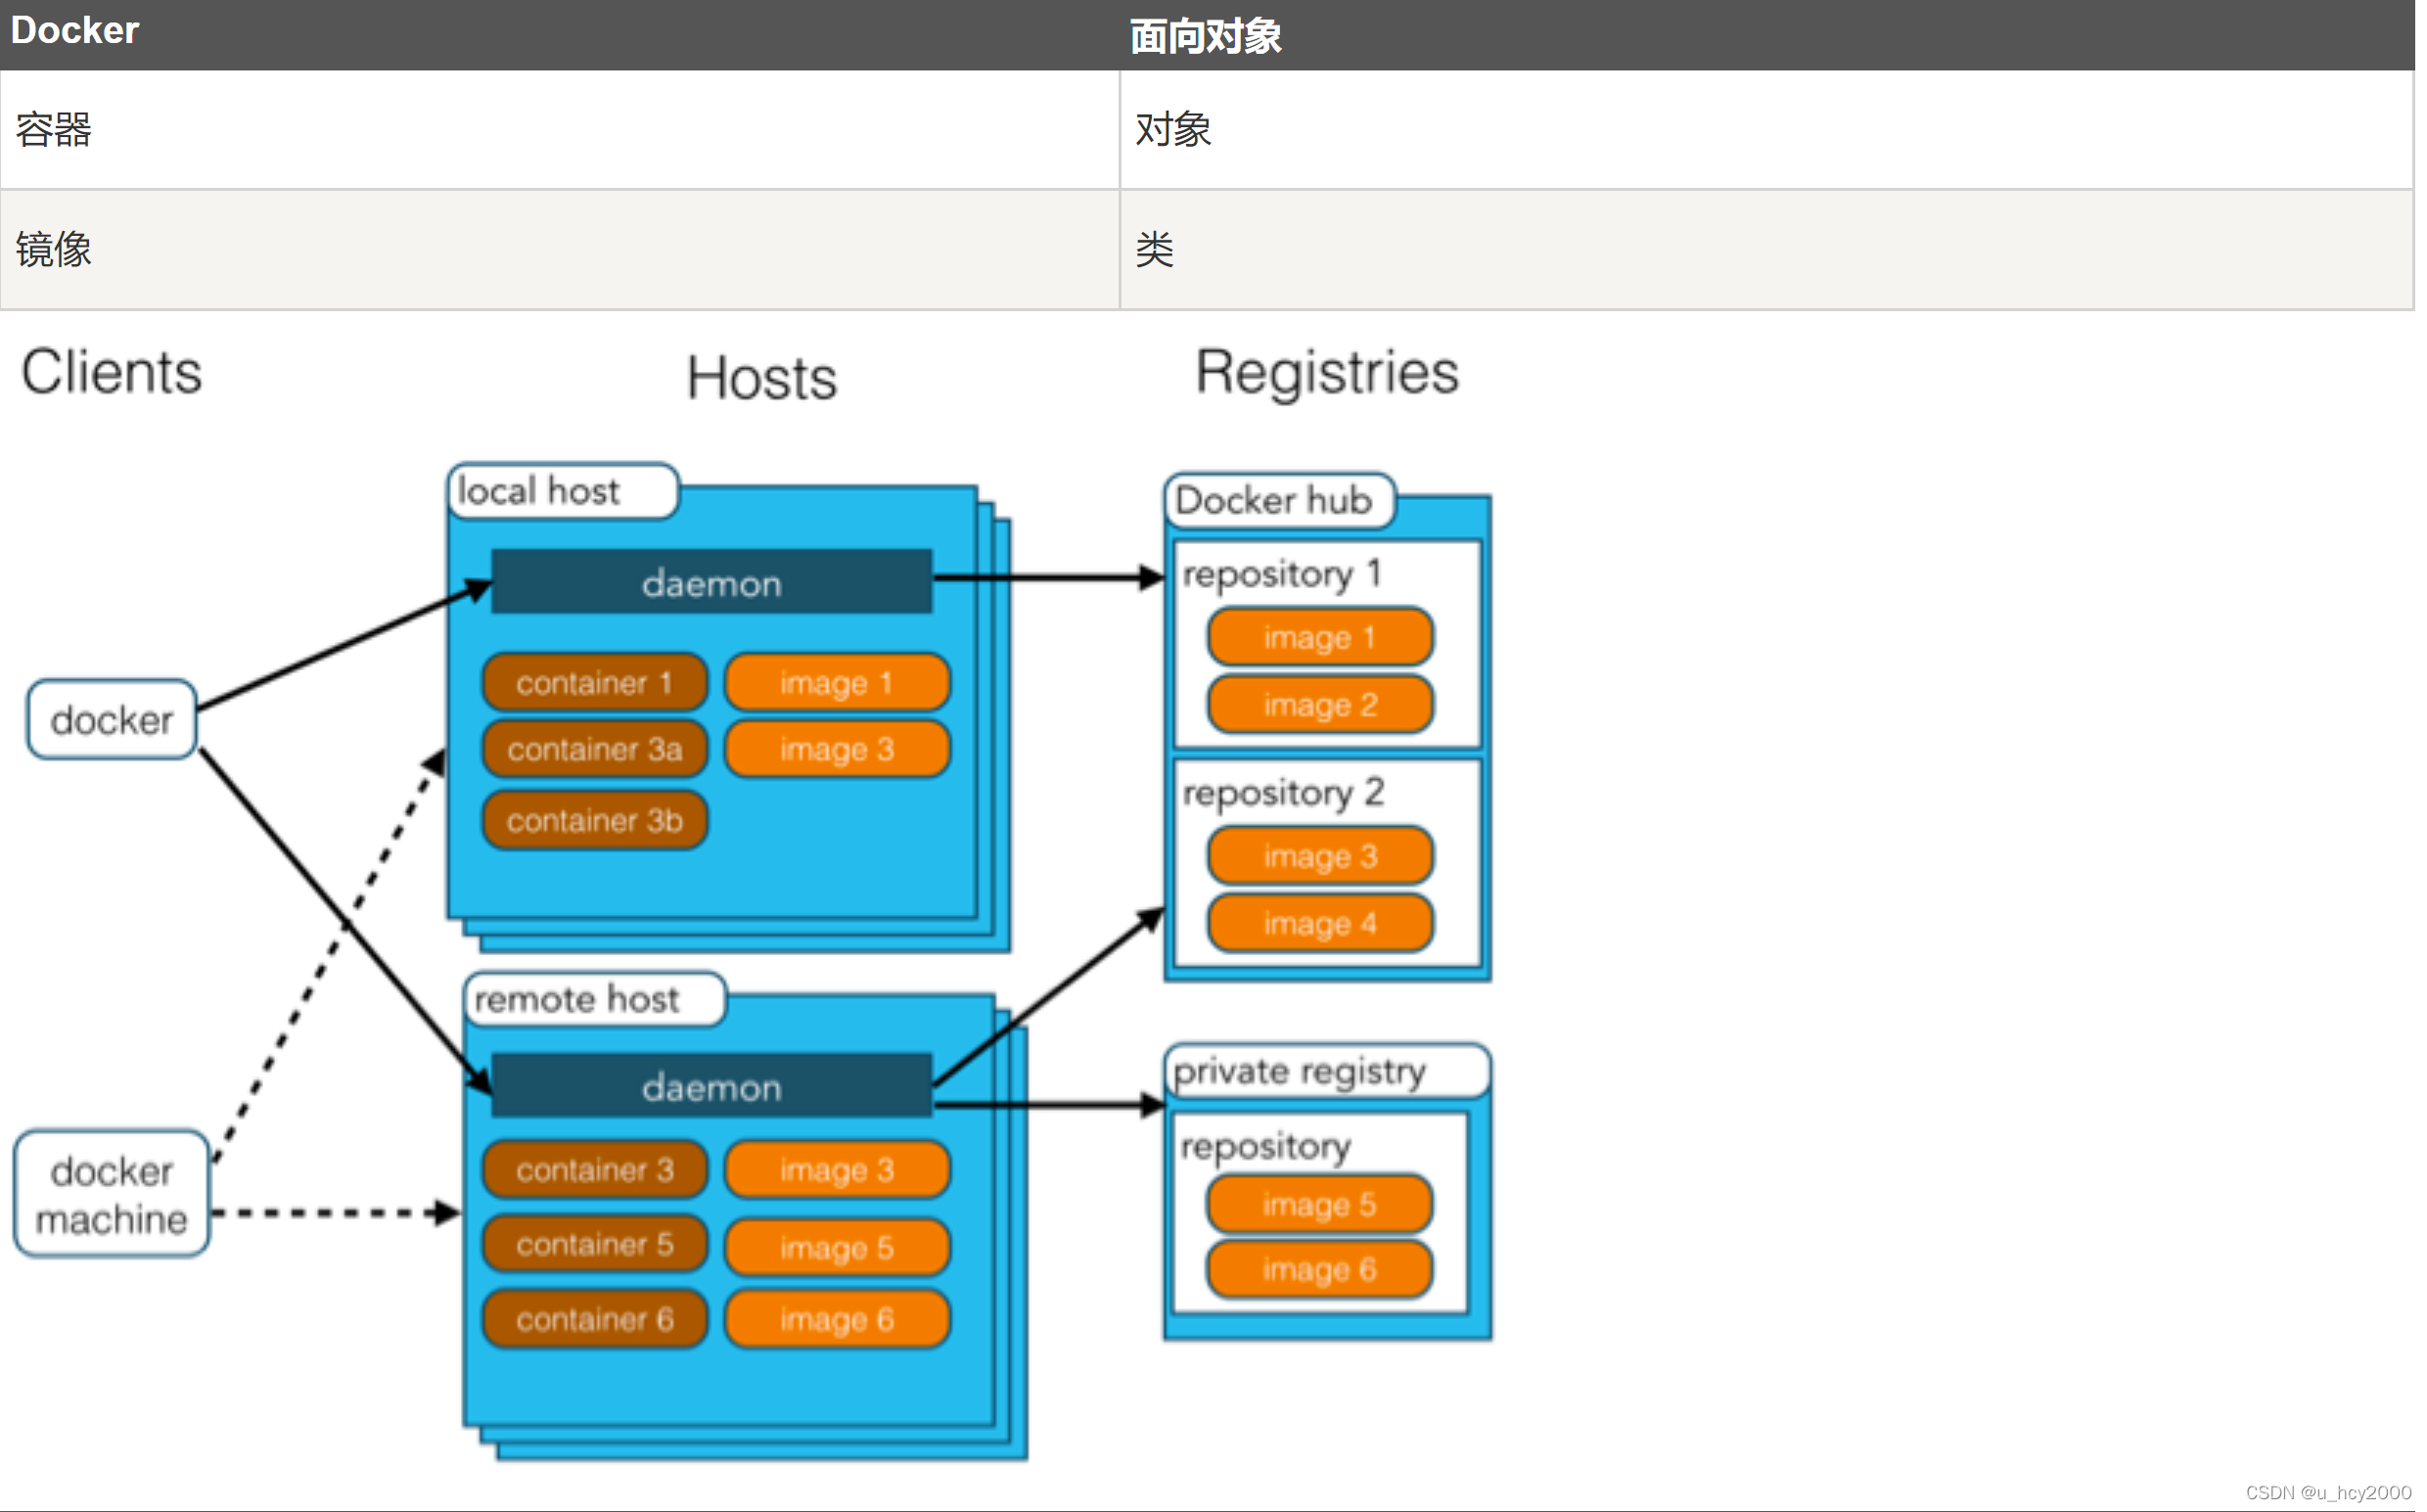Select the 'container 5' pill

click(x=595, y=1245)
